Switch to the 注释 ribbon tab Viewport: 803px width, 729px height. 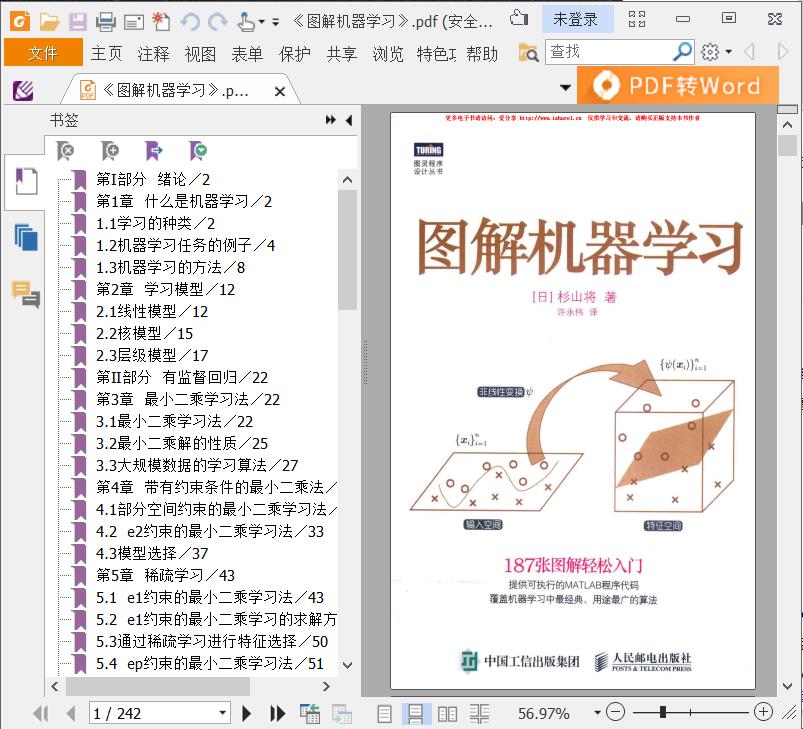[153, 53]
